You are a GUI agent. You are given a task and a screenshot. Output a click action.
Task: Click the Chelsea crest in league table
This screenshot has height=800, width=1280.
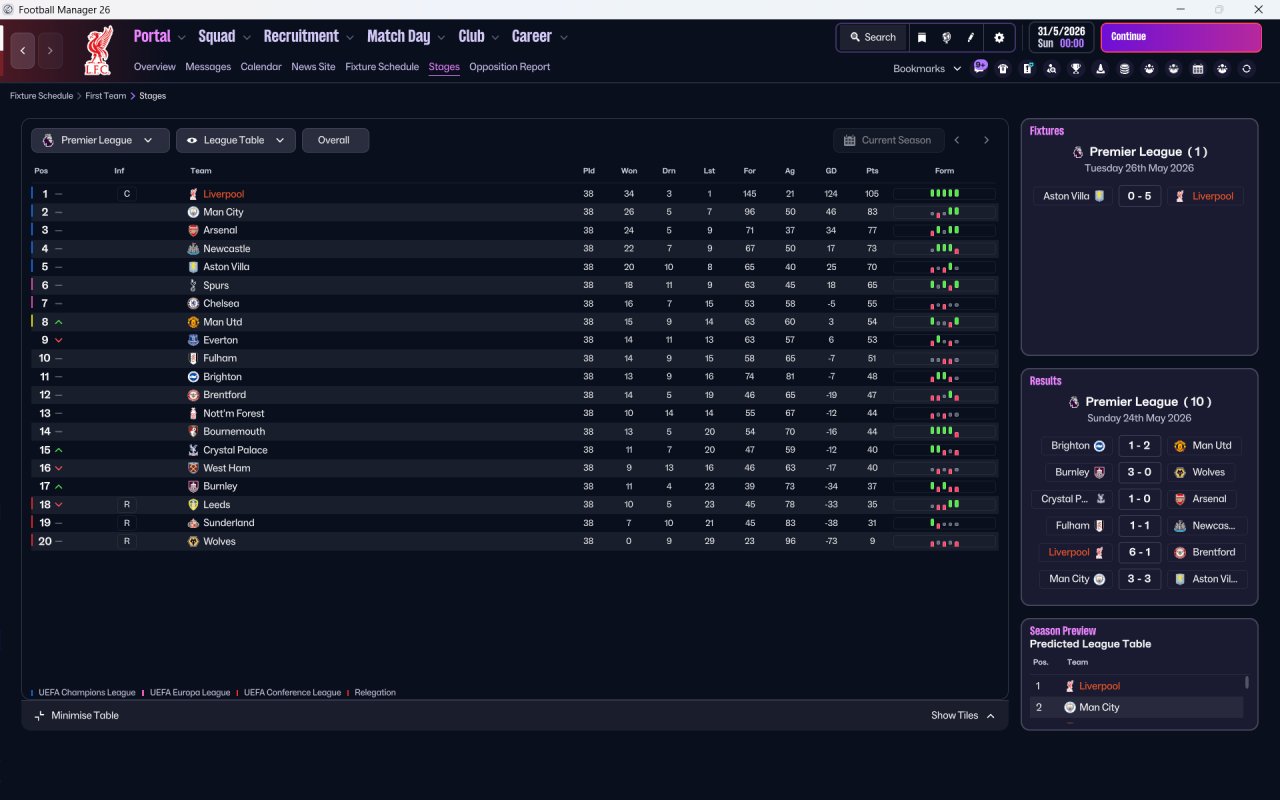click(x=193, y=303)
